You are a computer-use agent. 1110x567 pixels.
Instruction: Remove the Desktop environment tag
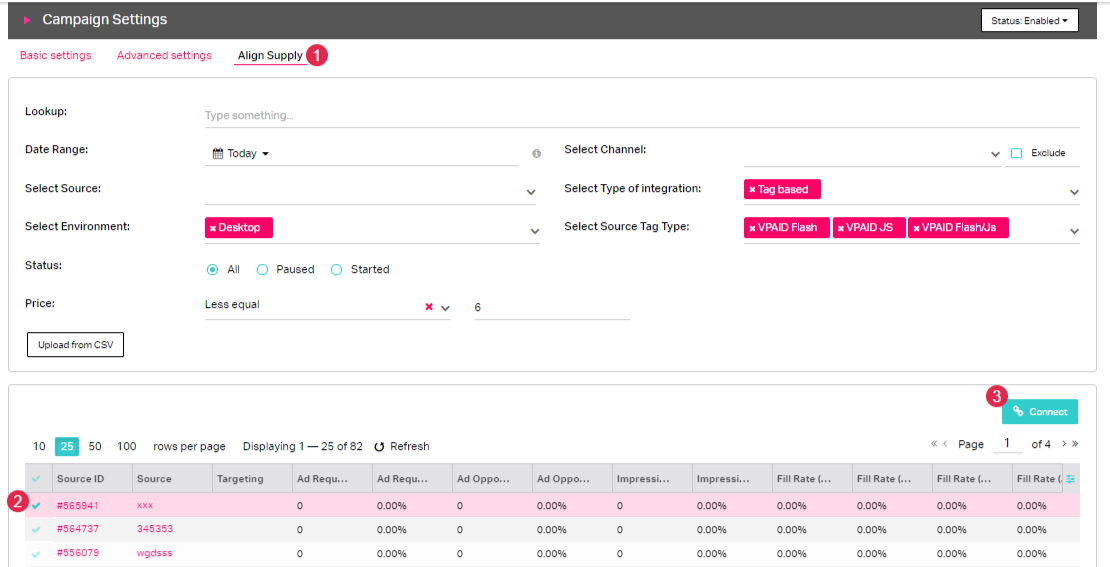coord(212,228)
